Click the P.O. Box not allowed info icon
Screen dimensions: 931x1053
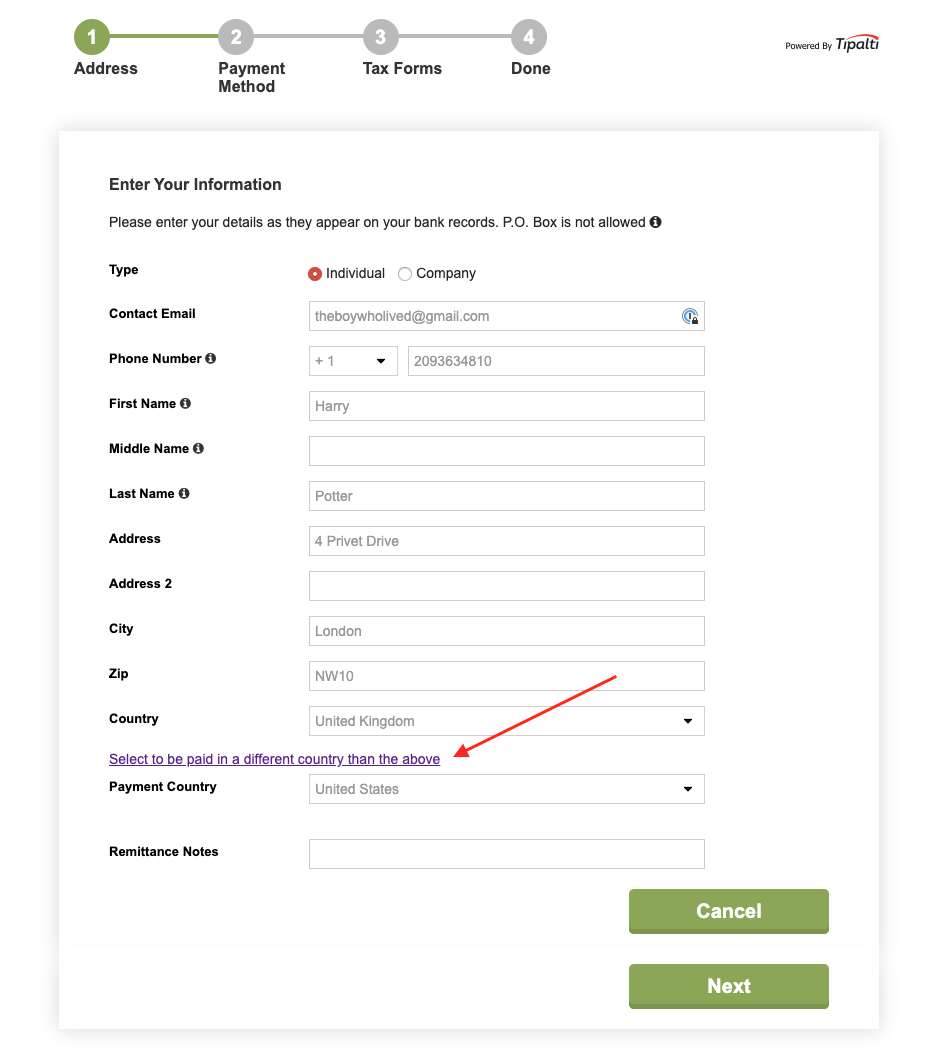point(656,222)
